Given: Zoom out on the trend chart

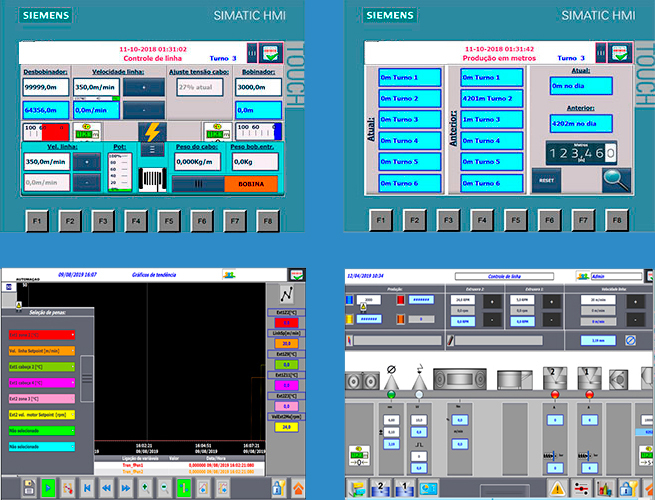Looking at the screenshot, I should (x=165, y=487).
